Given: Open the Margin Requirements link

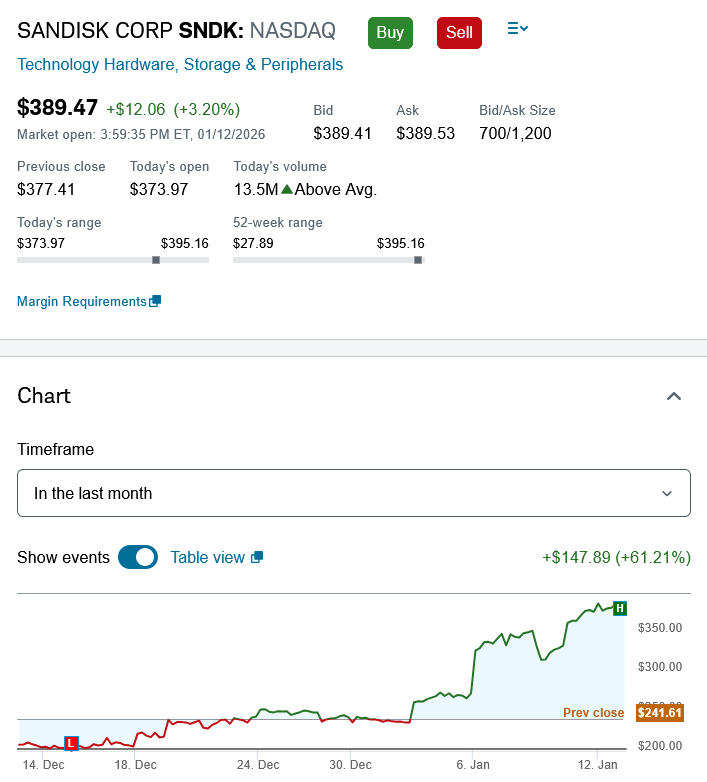Looking at the screenshot, I should point(82,302).
